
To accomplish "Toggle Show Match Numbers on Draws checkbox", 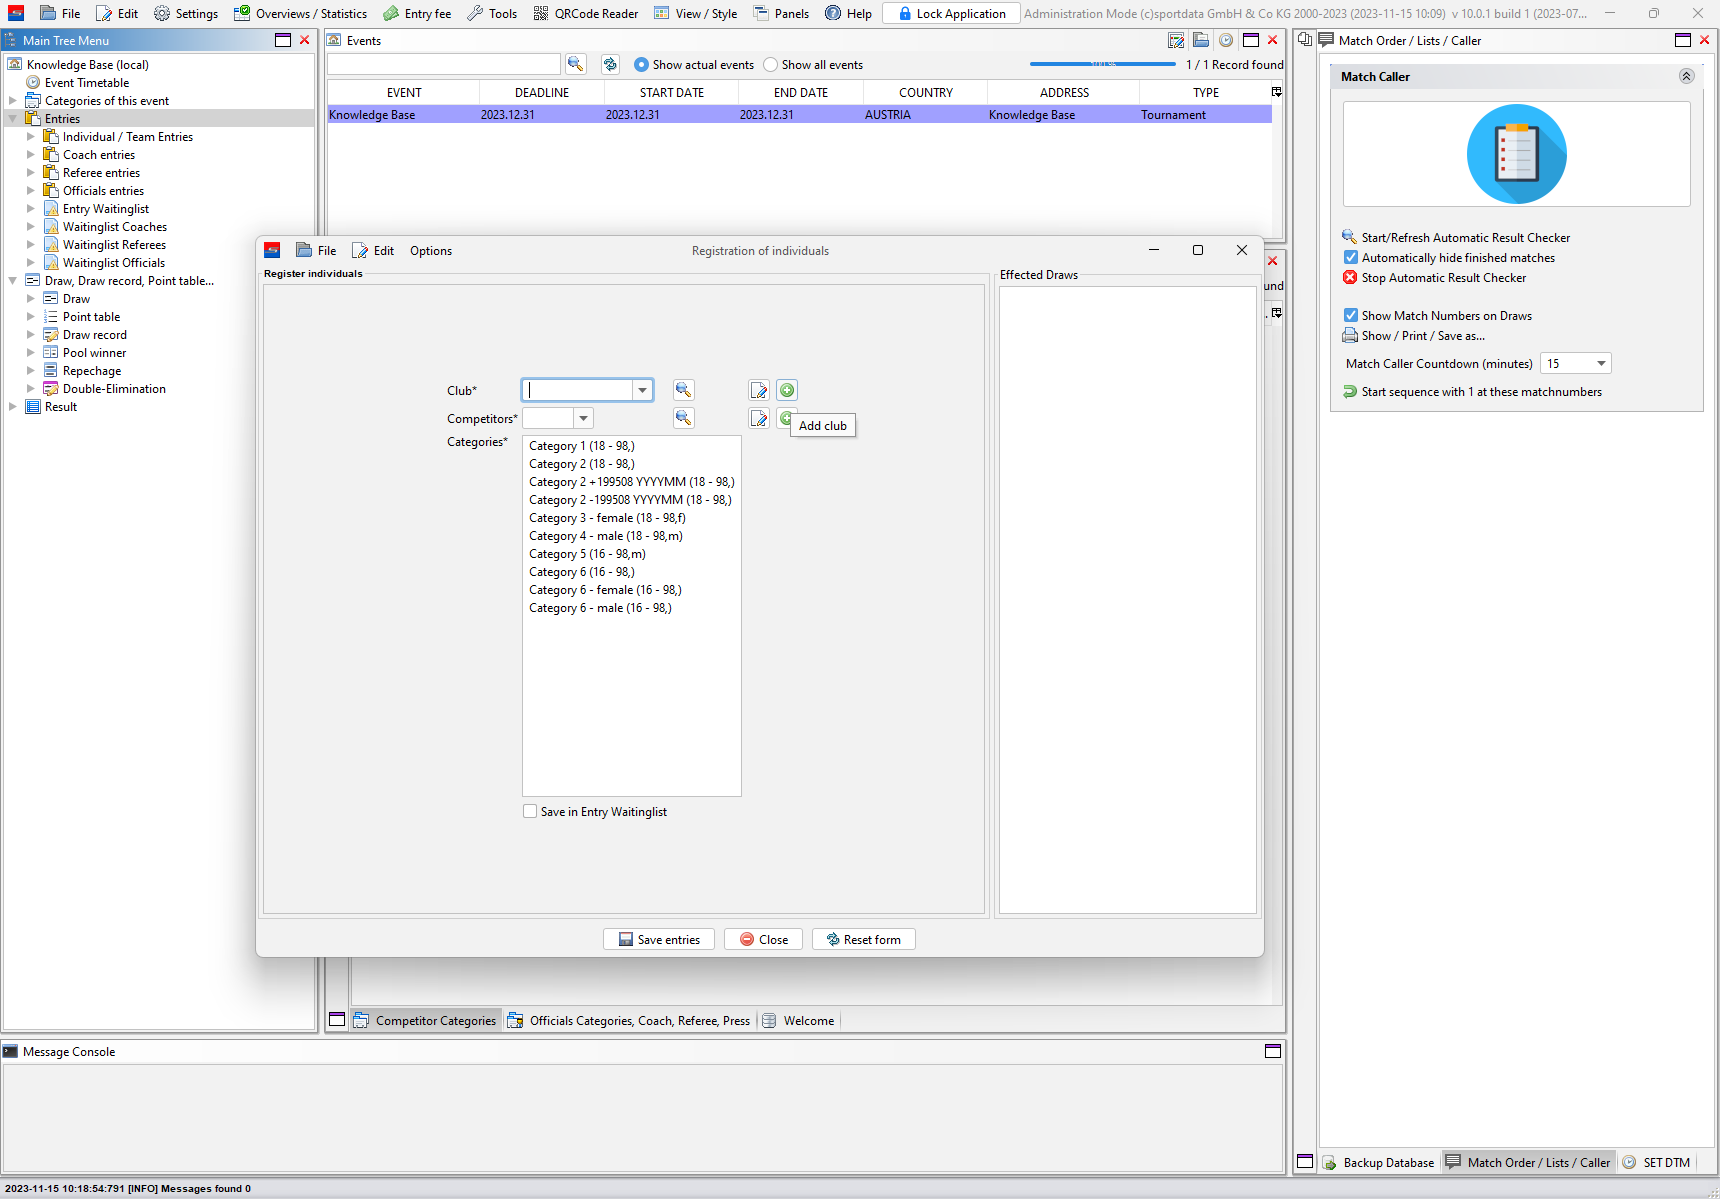I will tap(1350, 315).
